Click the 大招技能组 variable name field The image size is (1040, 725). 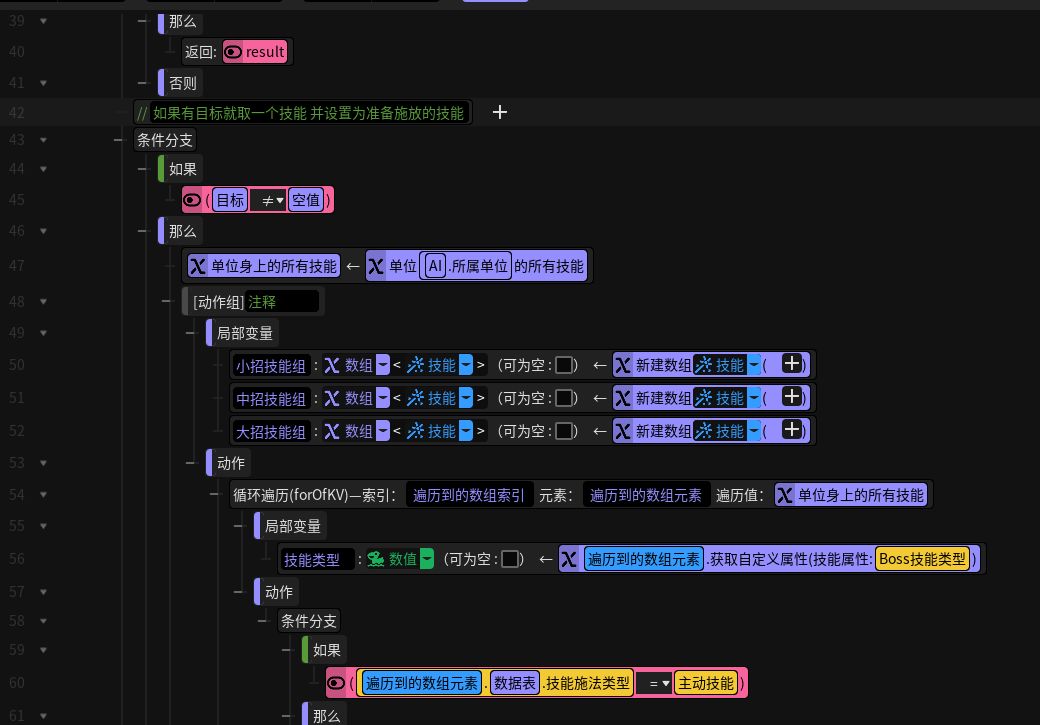click(x=271, y=432)
